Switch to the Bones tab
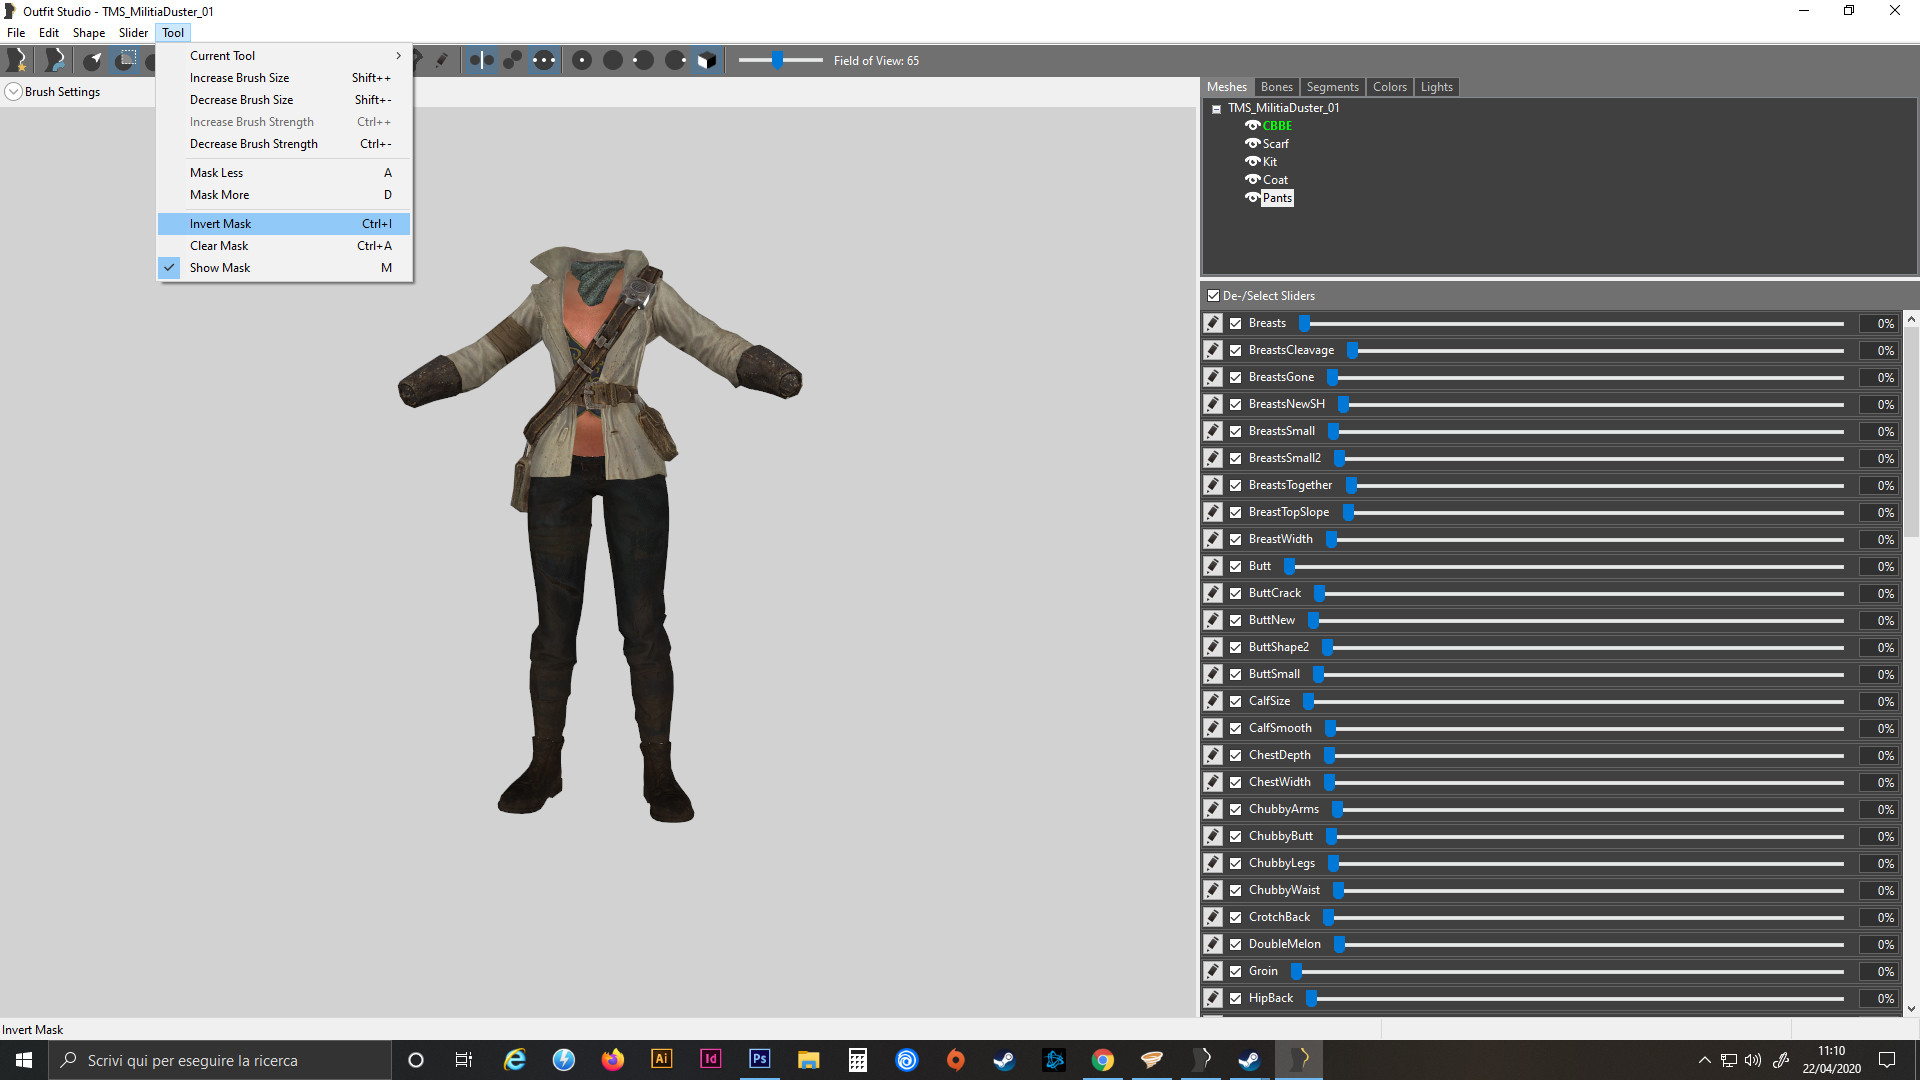Screen dimensions: 1920x1080 point(1276,87)
